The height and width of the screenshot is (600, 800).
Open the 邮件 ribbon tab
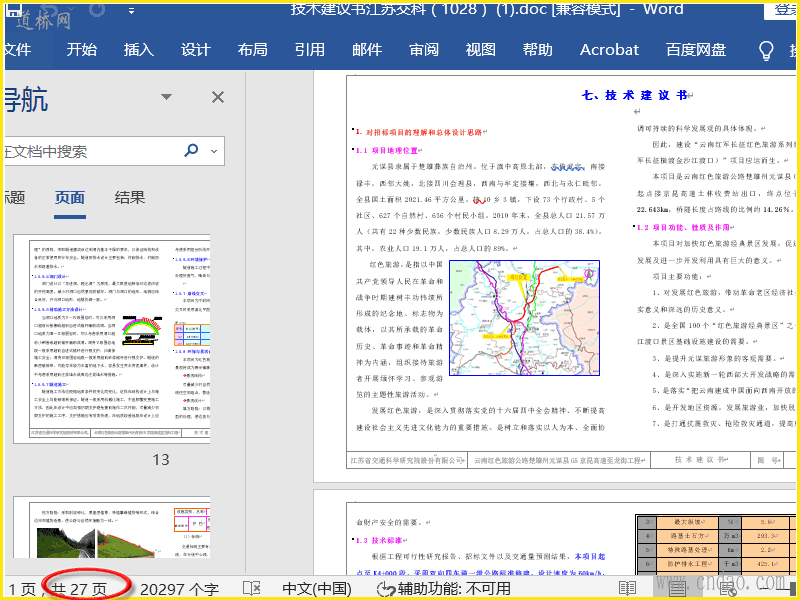367,49
